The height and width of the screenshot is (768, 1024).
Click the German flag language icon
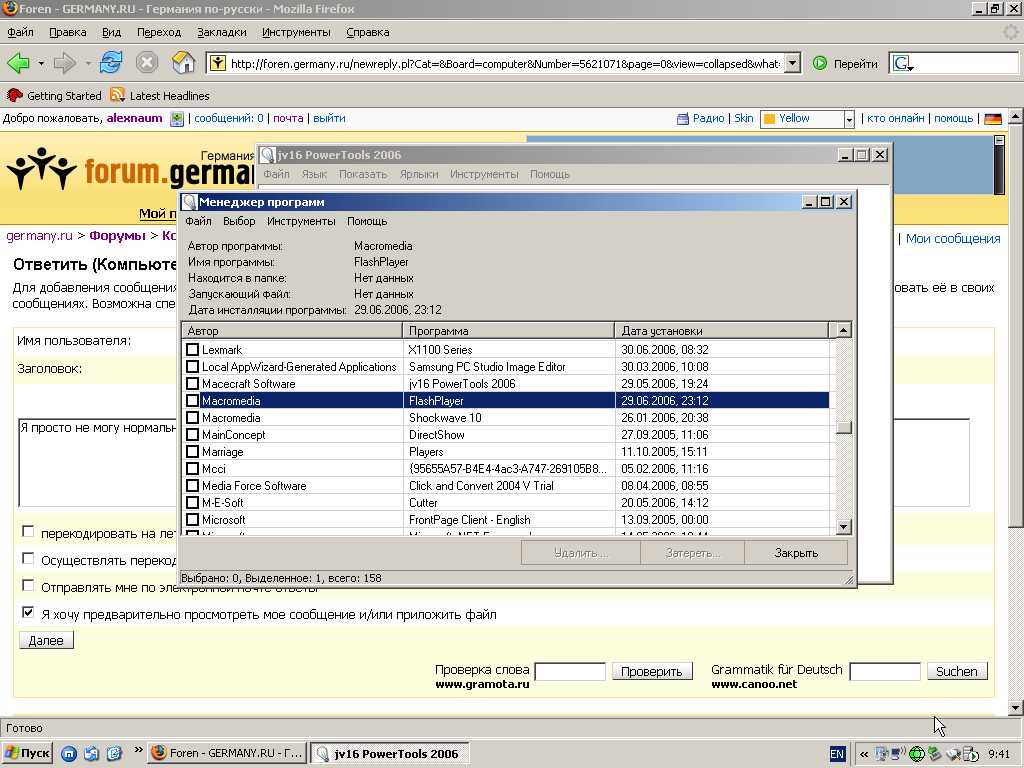pos(993,119)
